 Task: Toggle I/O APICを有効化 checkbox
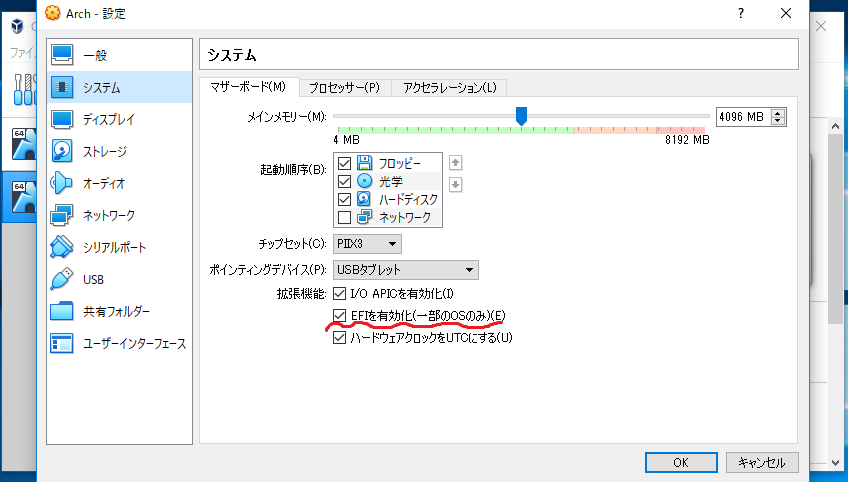tap(339, 294)
